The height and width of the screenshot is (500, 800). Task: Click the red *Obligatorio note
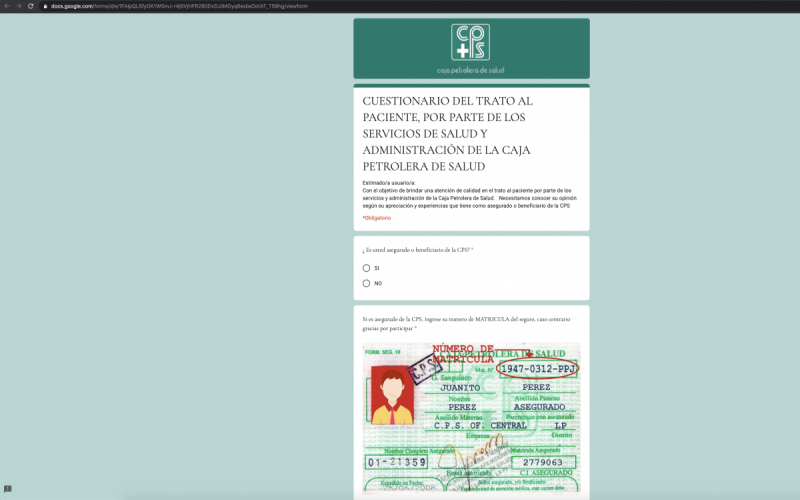coord(377,218)
